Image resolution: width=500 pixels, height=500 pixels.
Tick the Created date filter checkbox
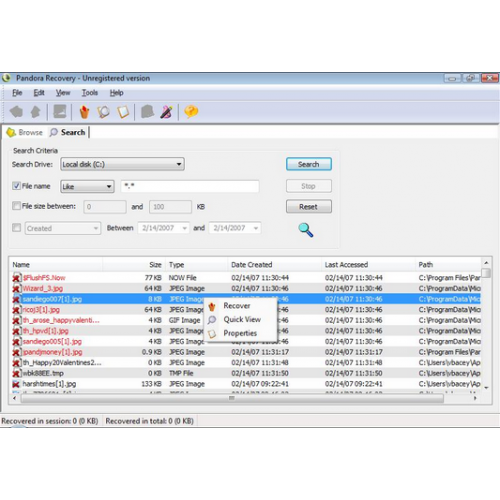[16, 228]
